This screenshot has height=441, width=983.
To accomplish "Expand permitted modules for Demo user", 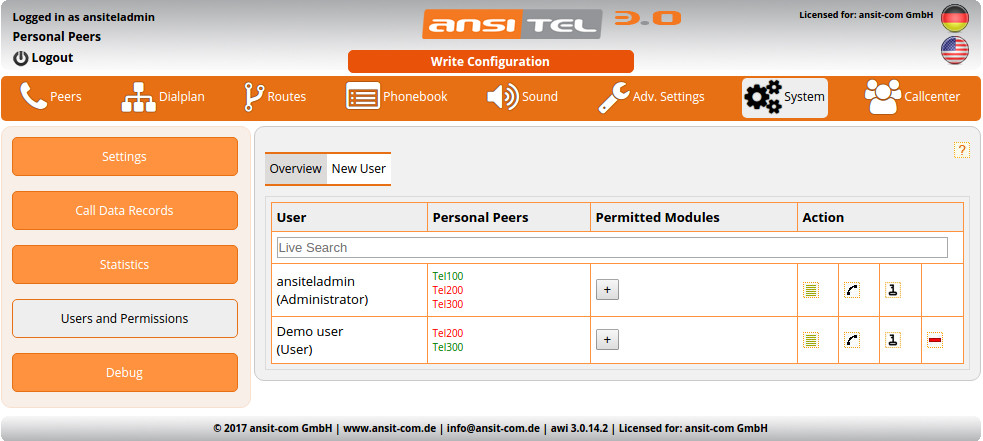I will (x=607, y=340).
